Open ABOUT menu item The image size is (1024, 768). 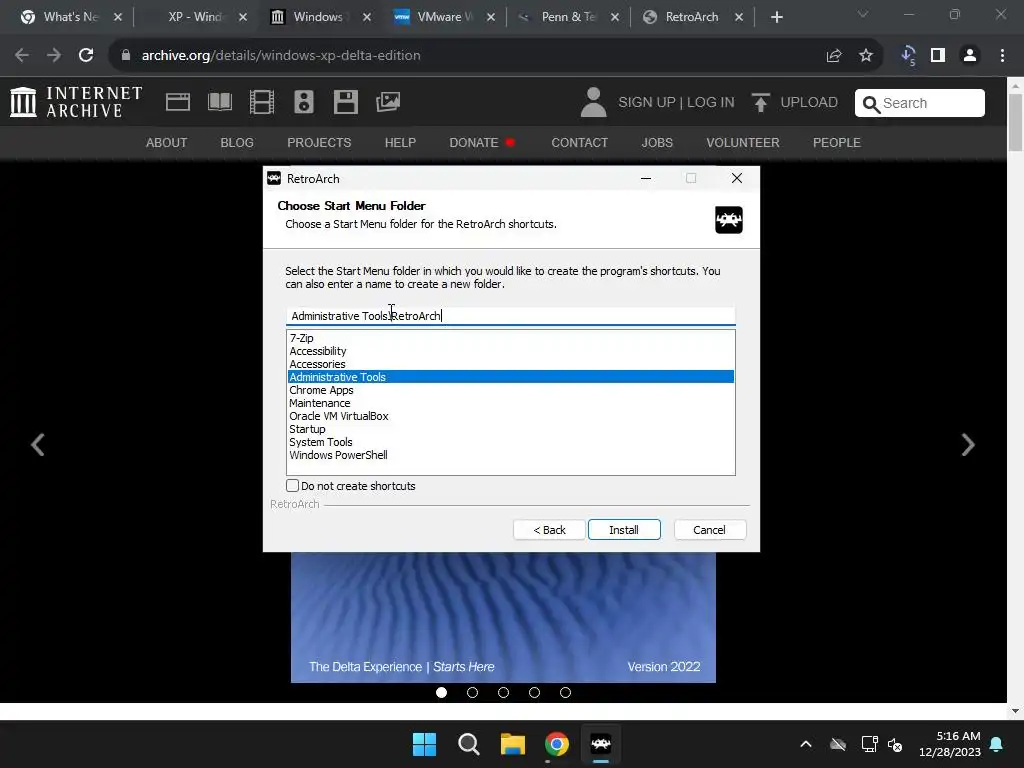[x=167, y=142]
